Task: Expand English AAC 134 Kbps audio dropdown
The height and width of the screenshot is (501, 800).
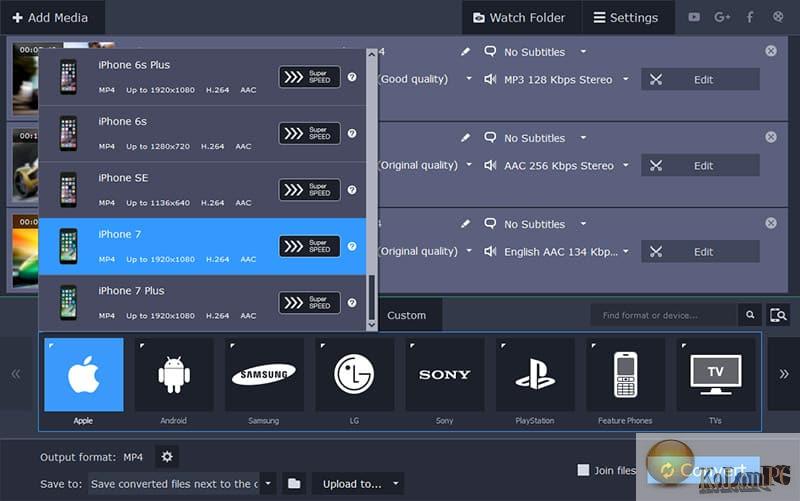Action: tap(626, 252)
